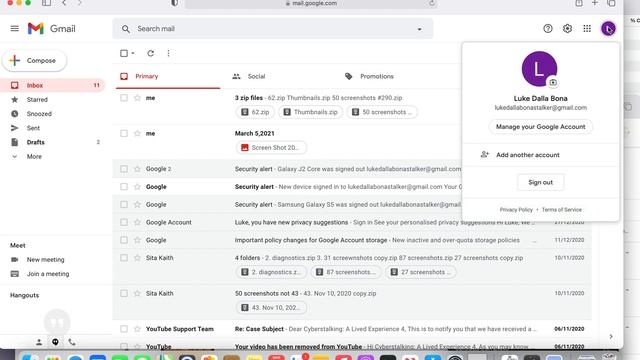Image resolution: width=640 pixels, height=360 pixels.
Task: Open the More options three-dot menu
Action: [x=168, y=53]
